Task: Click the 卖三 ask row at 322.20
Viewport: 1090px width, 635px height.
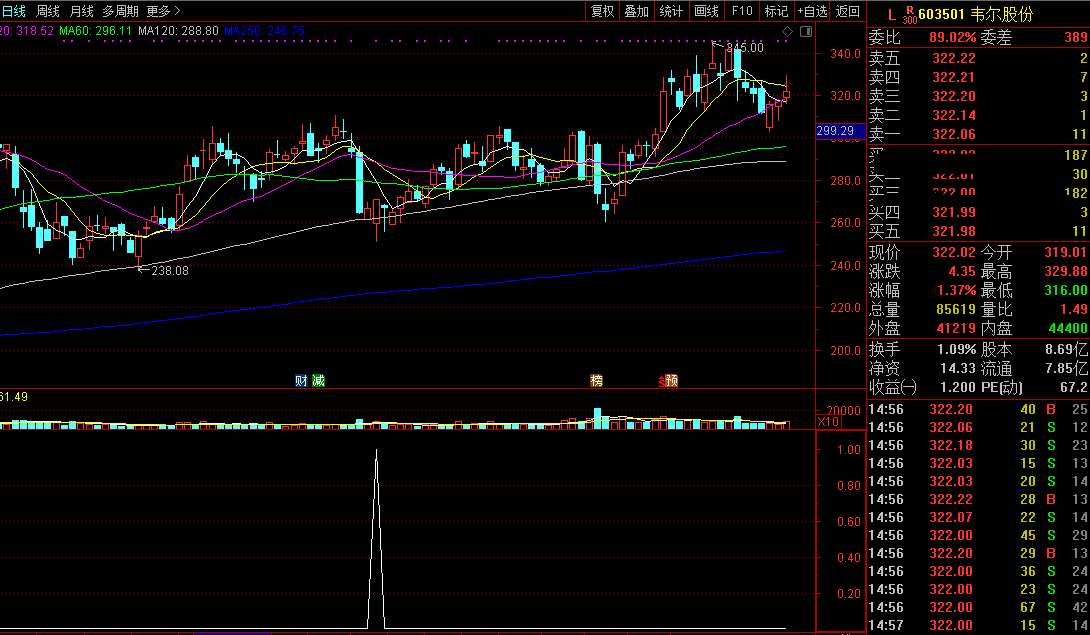Action: point(978,96)
